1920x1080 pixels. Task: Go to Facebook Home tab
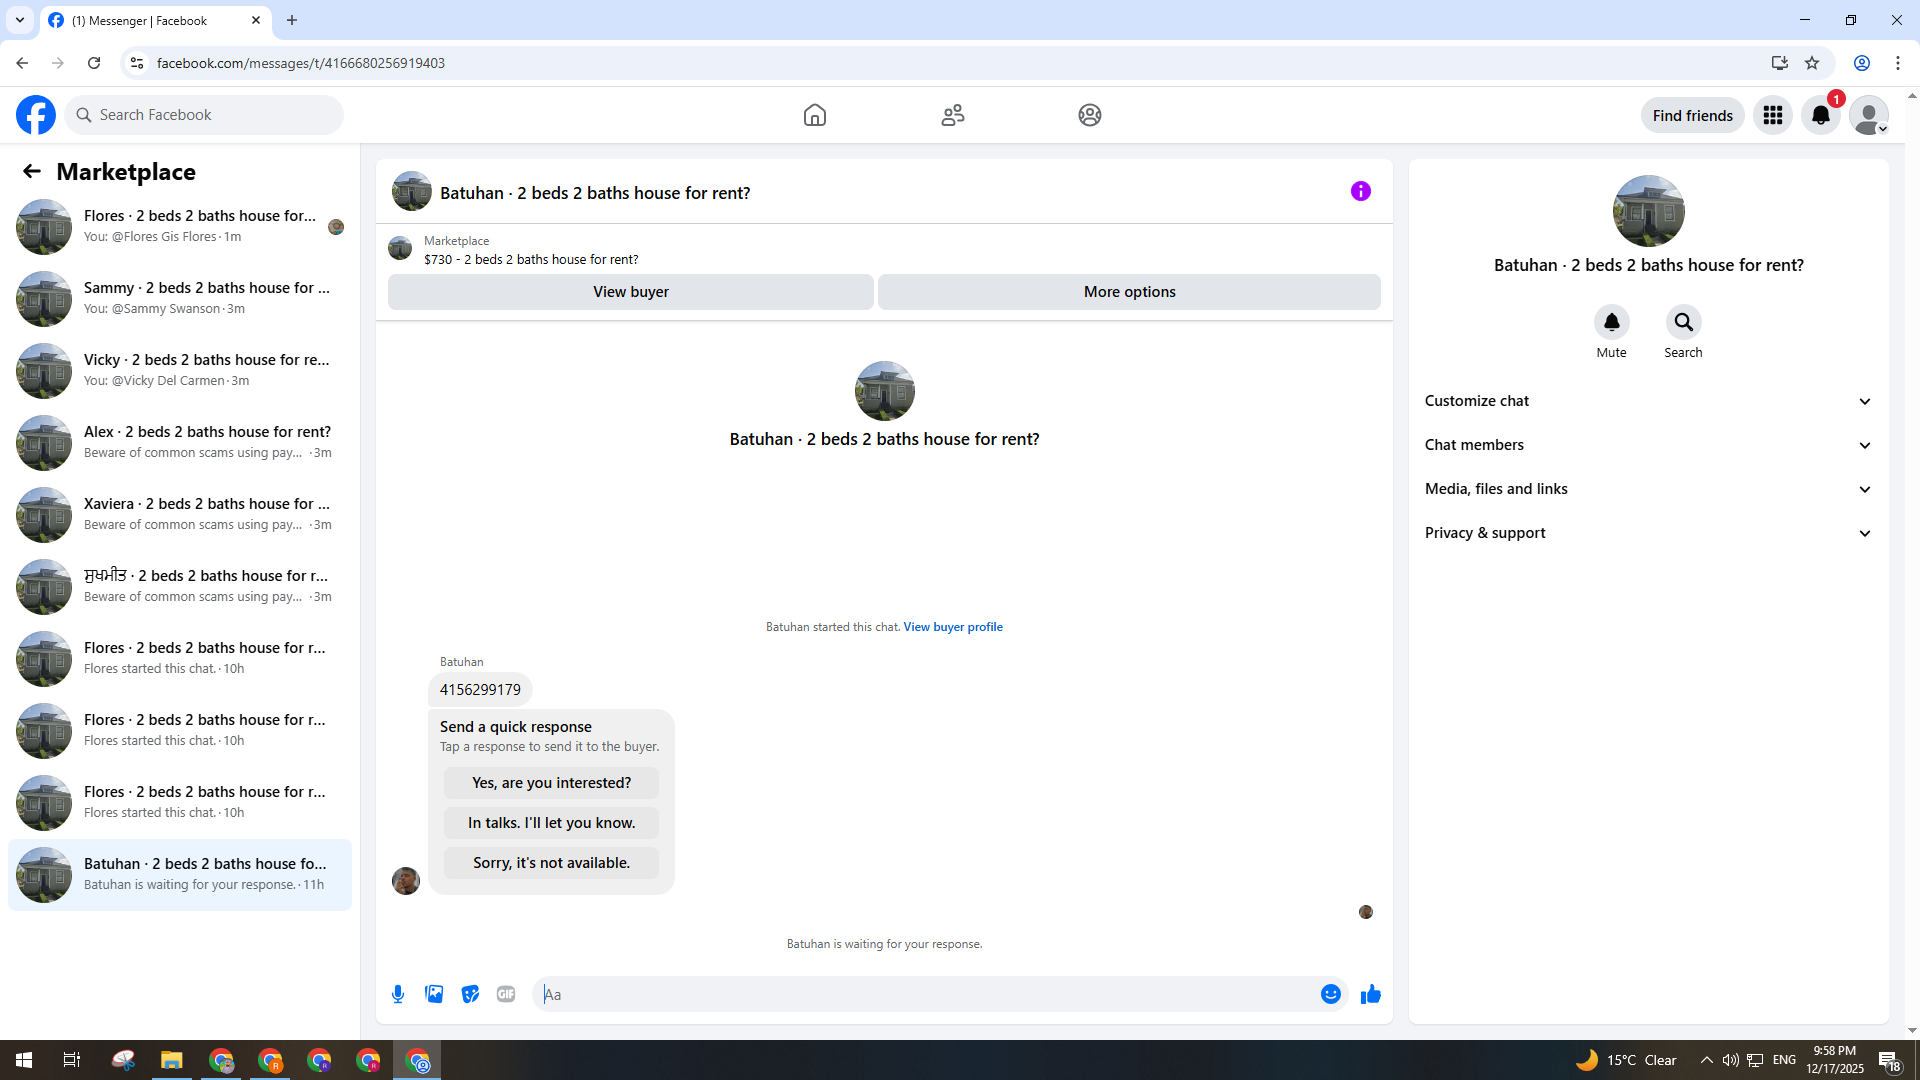coord(814,115)
